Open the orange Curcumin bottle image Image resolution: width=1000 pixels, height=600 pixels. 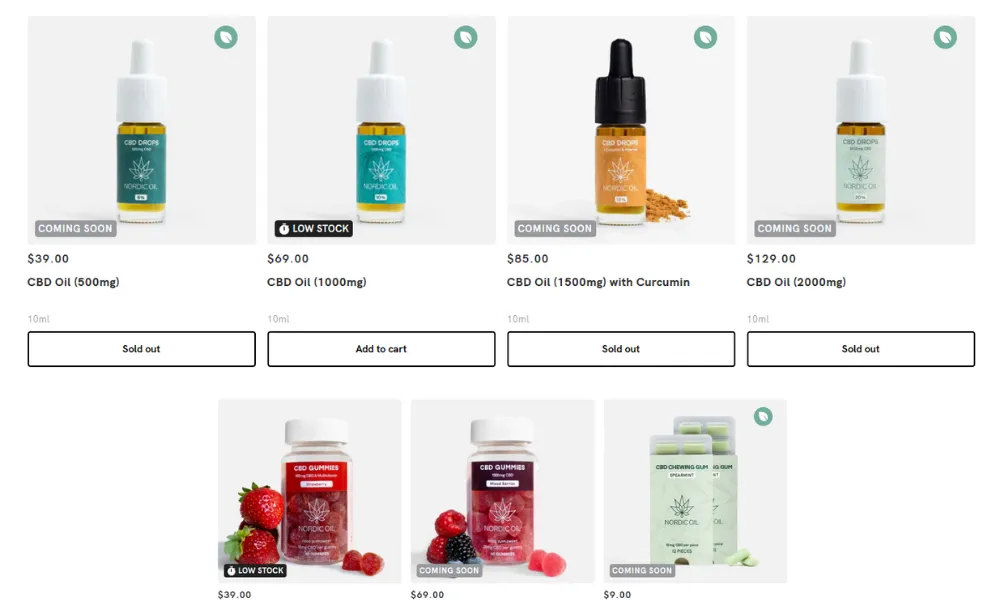pyautogui.click(x=621, y=130)
